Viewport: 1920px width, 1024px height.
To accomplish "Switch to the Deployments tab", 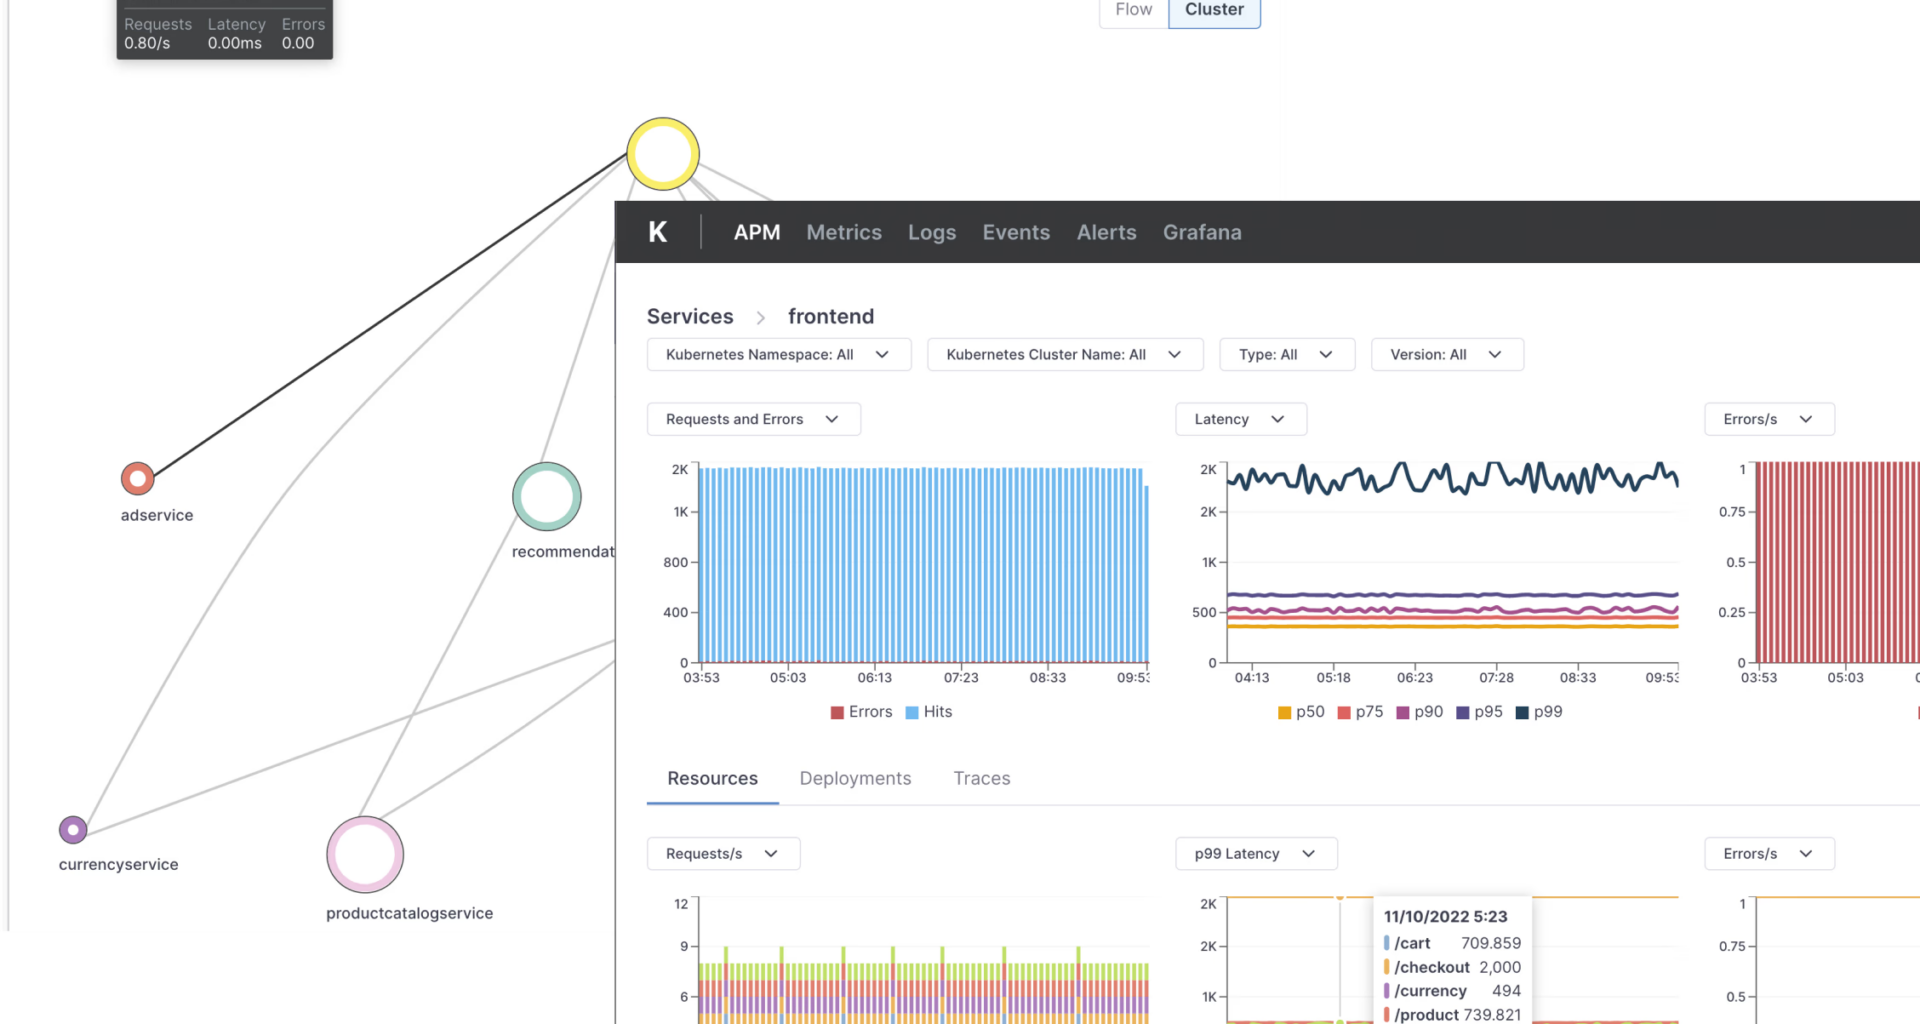I will click(x=855, y=778).
